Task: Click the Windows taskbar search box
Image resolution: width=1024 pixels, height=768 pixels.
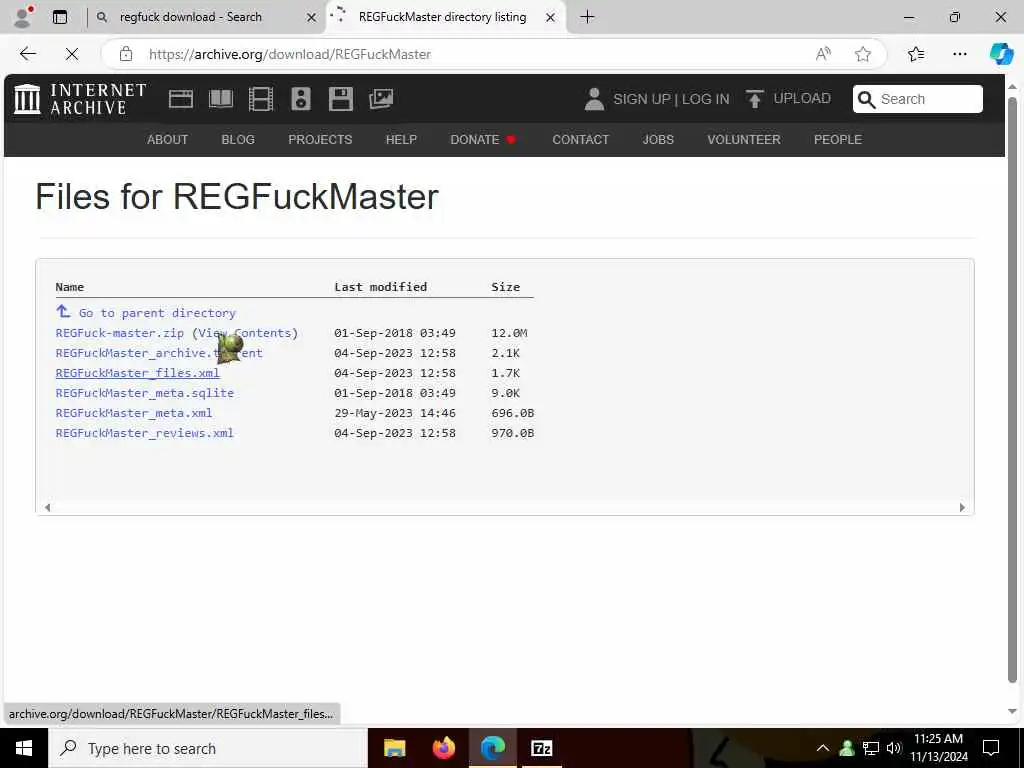Action: coord(208,748)
